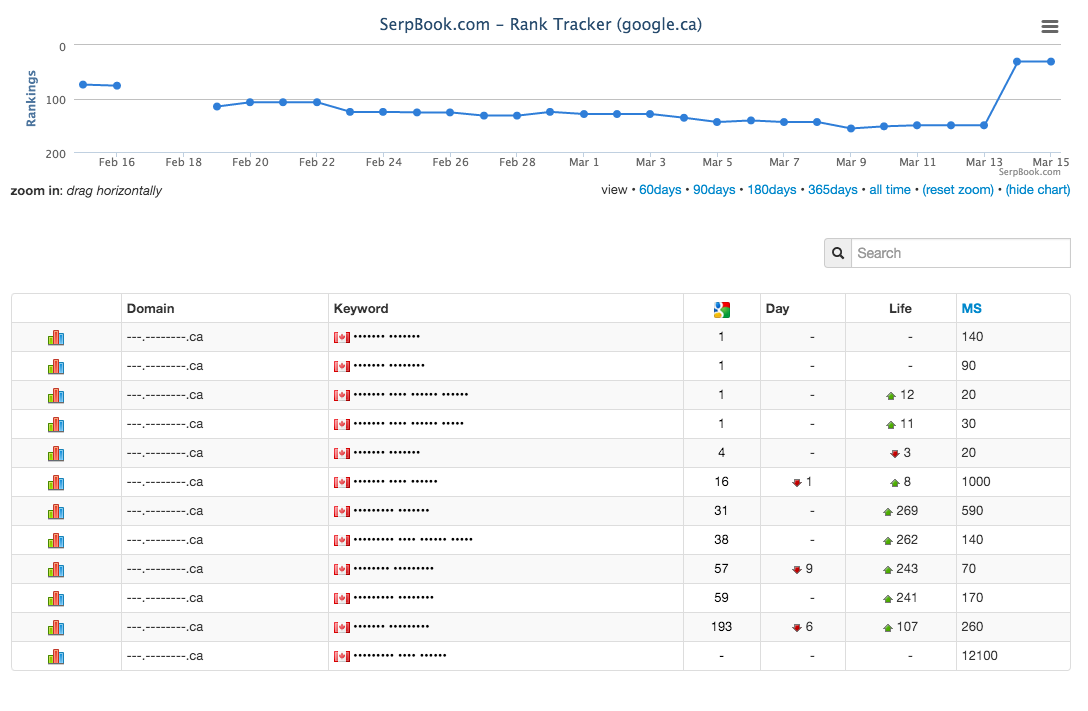Show 180days chart range

(x=772, y=190)
